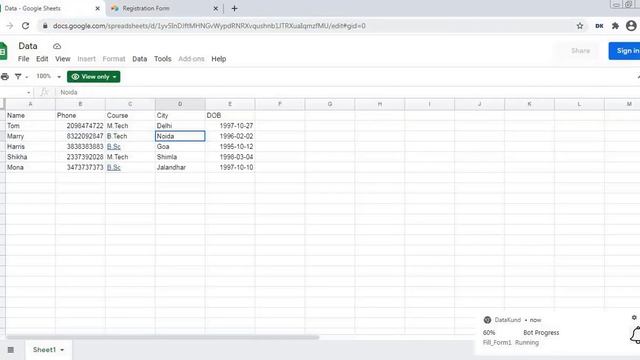This screenshot has height=360, width=640.
Task: Open the B.Sc link in Mona's row
Action: click(113, 167)
